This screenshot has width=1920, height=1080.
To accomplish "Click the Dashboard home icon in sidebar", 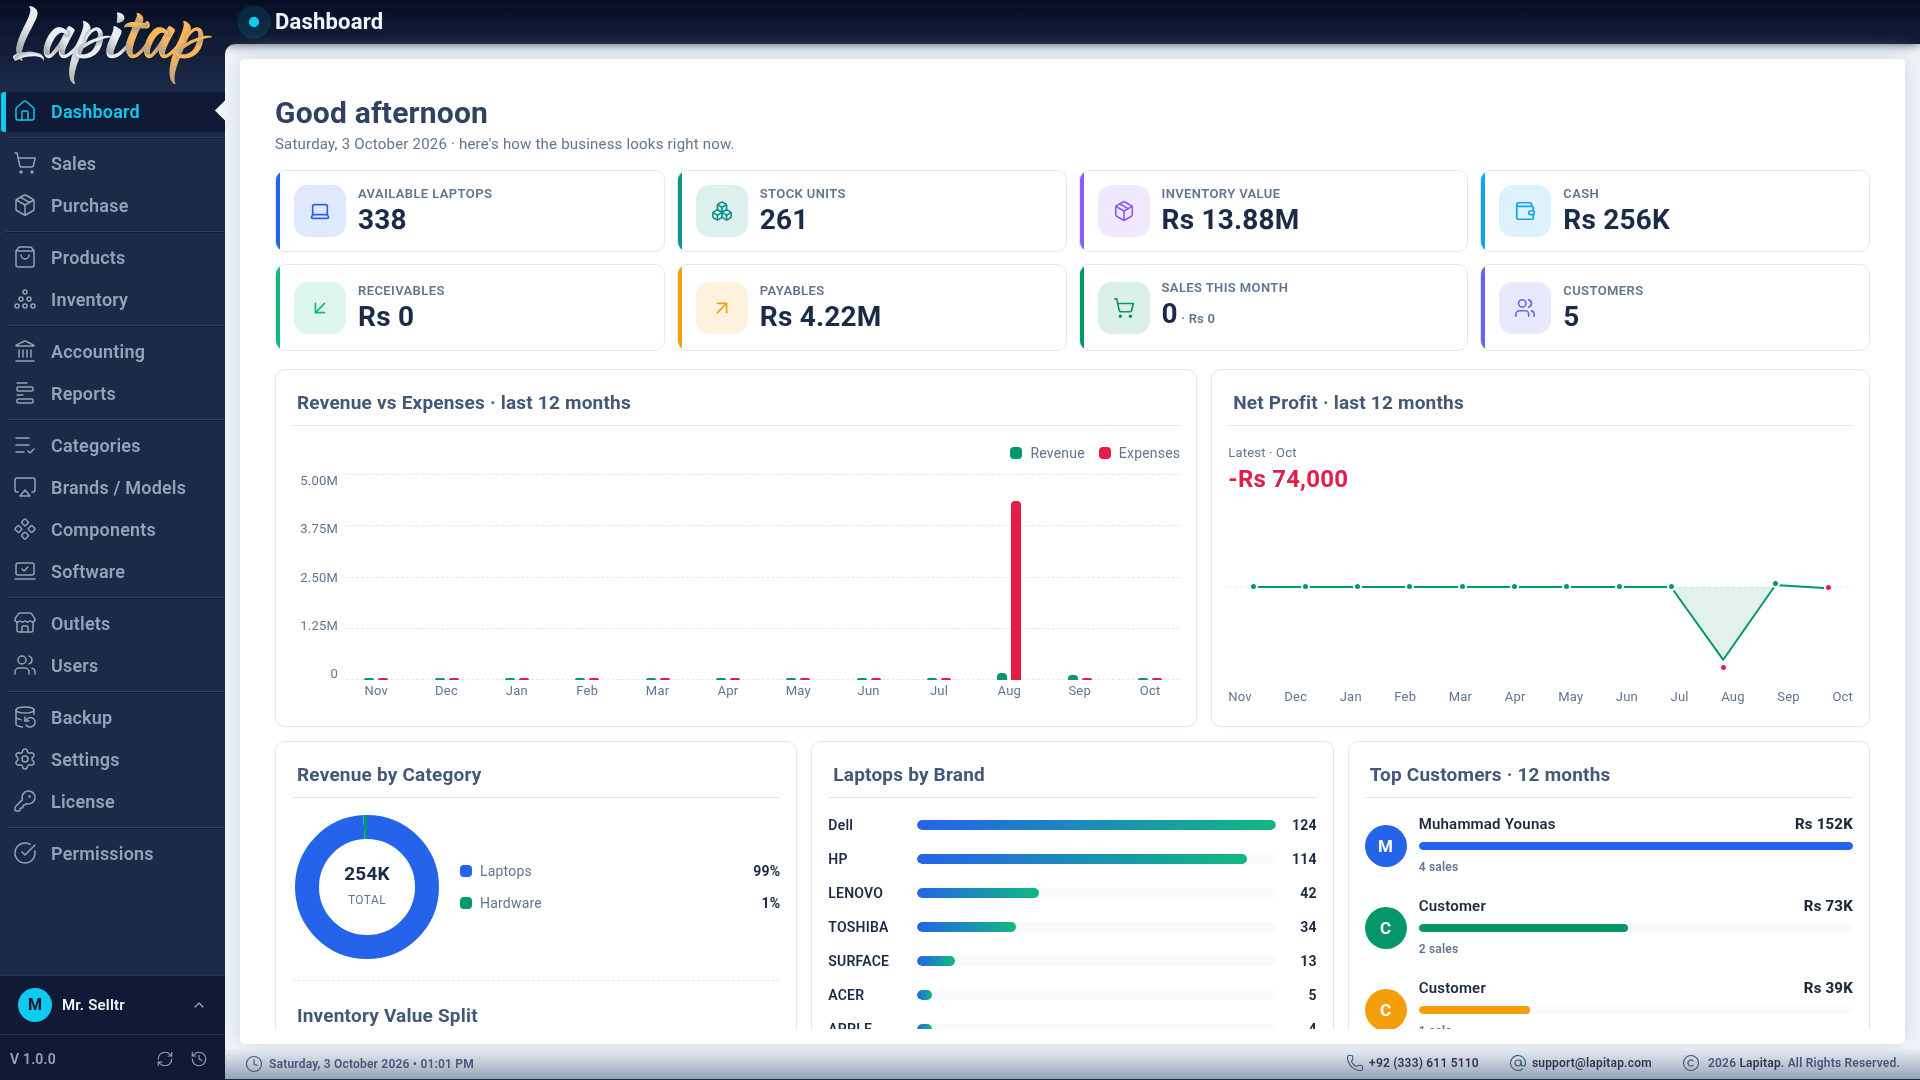I will click(x=25, y=111).
